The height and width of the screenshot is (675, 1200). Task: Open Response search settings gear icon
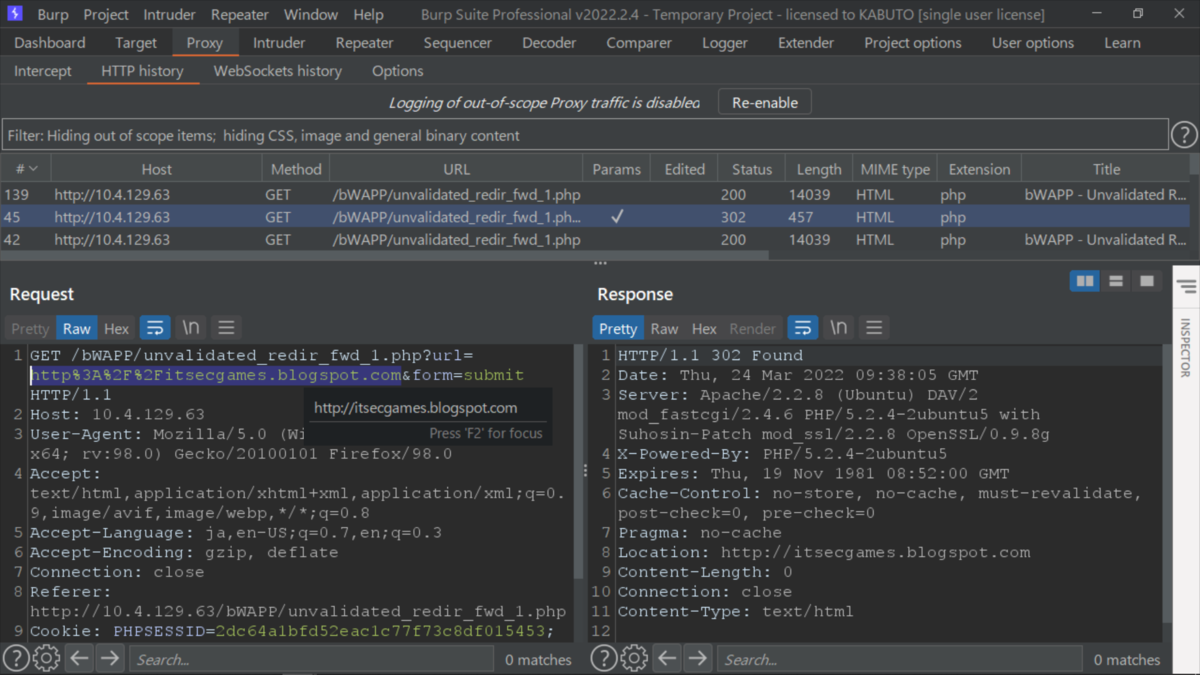[634, 658]
